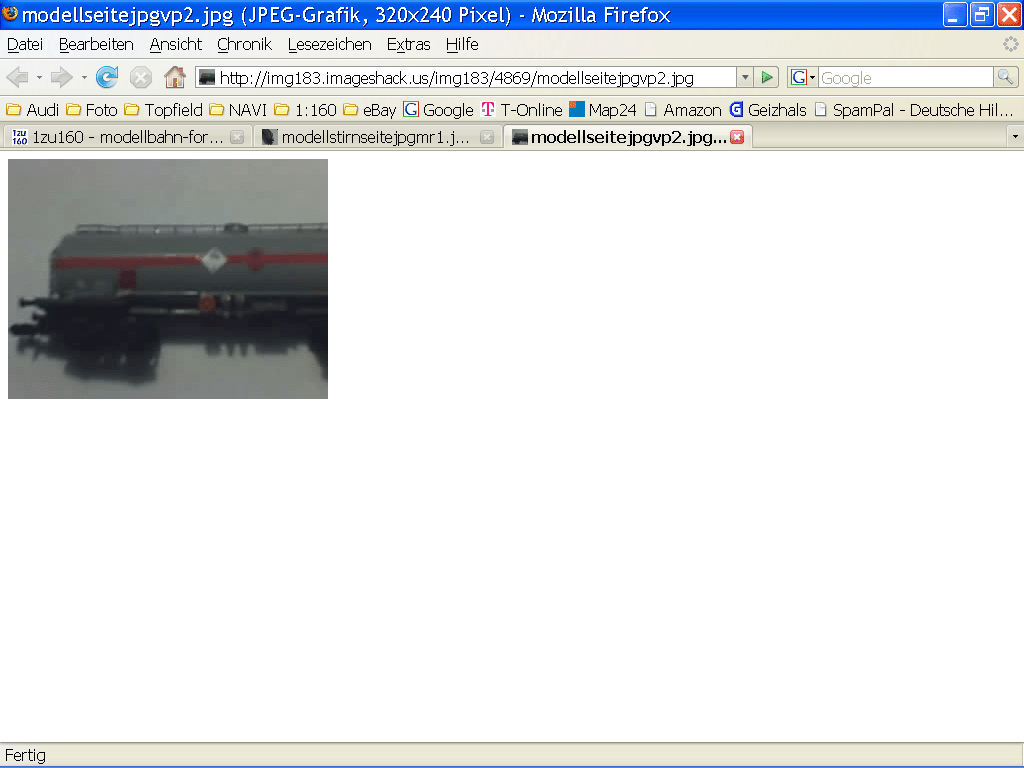Click the Reload page icon
The height and width of the screenshot is (768, 1024).
pyautogui.click(x=107, y=78)
